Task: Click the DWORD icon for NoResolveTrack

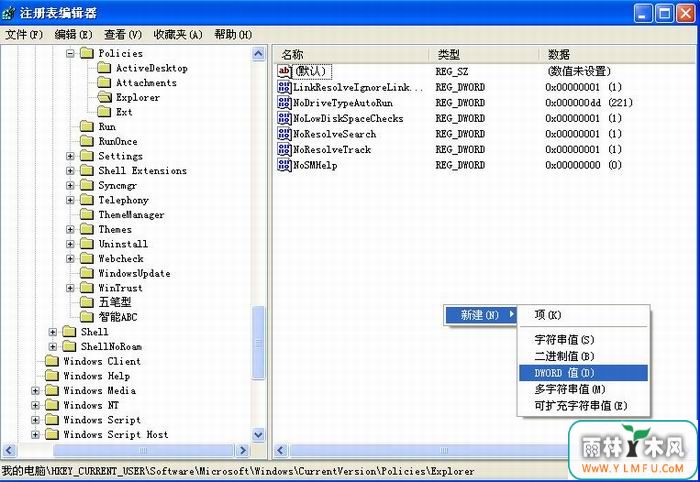Action: (284, 150)
